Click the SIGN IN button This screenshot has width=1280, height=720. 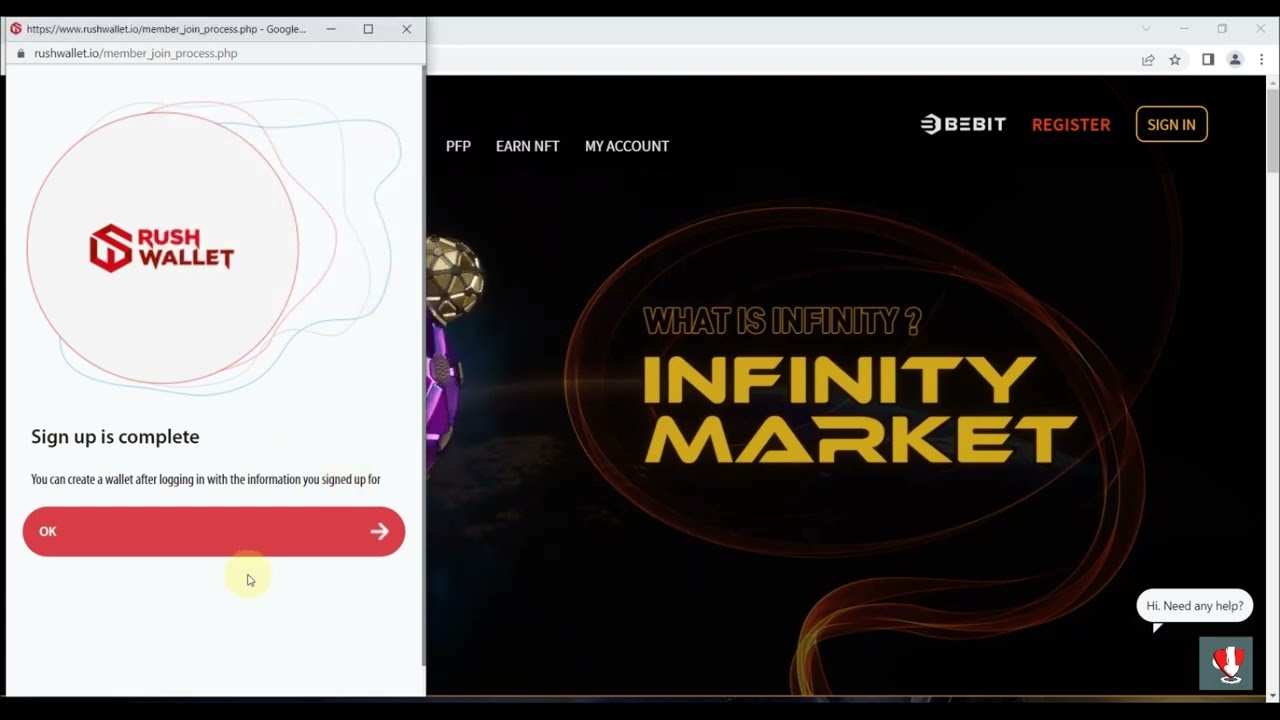click(x=1171, y=124)
